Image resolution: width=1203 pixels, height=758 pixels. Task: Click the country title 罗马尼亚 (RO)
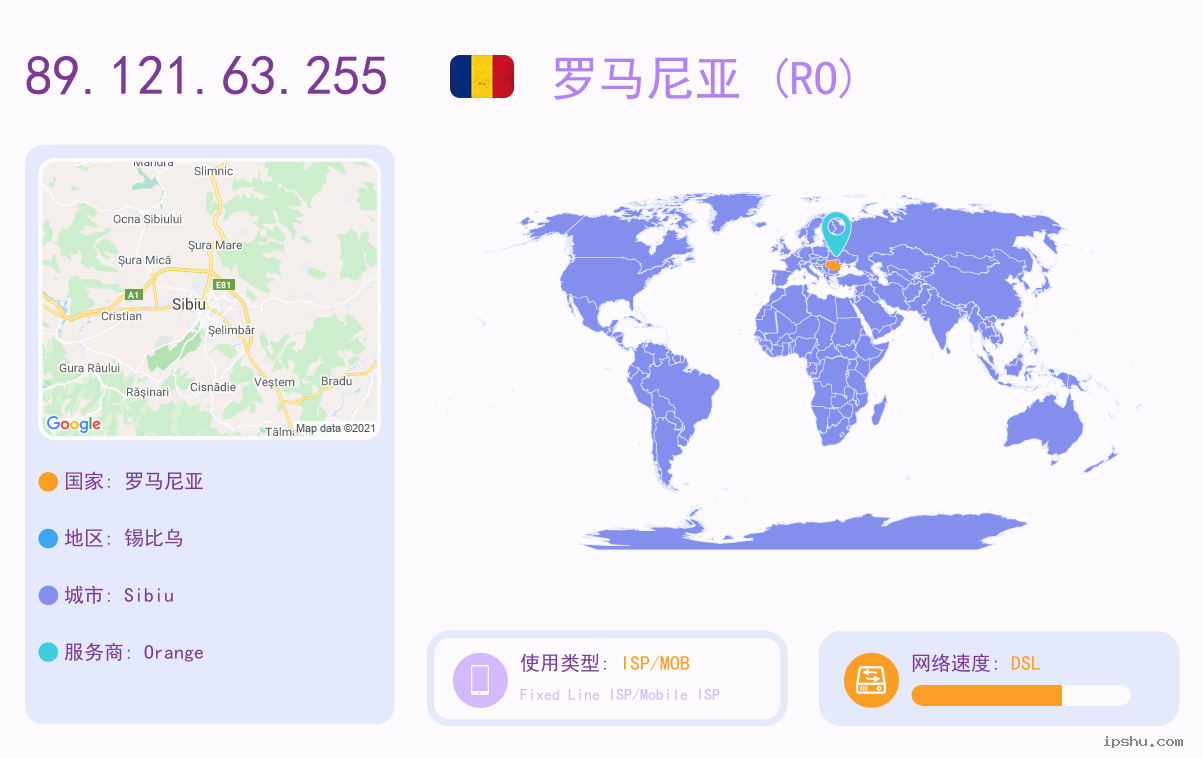point(704,78)
